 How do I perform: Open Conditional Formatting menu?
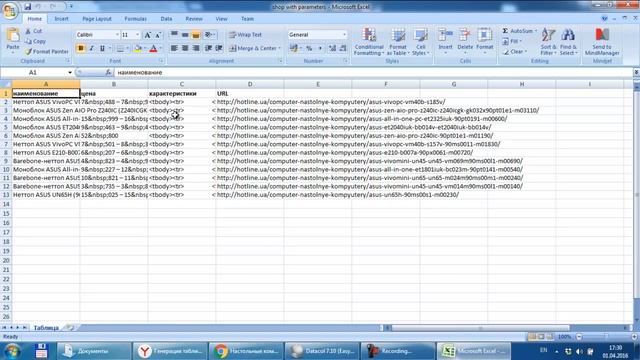pos(369,42)
